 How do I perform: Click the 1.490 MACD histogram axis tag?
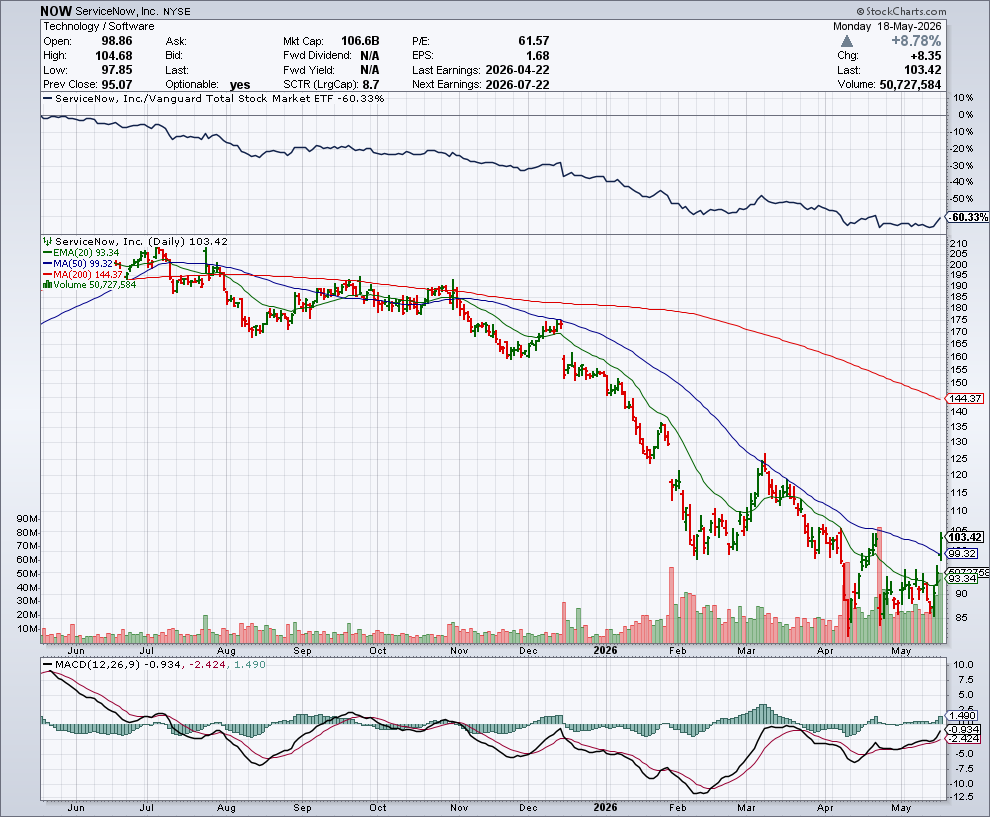pyautogui.click(x=963, y=716)
